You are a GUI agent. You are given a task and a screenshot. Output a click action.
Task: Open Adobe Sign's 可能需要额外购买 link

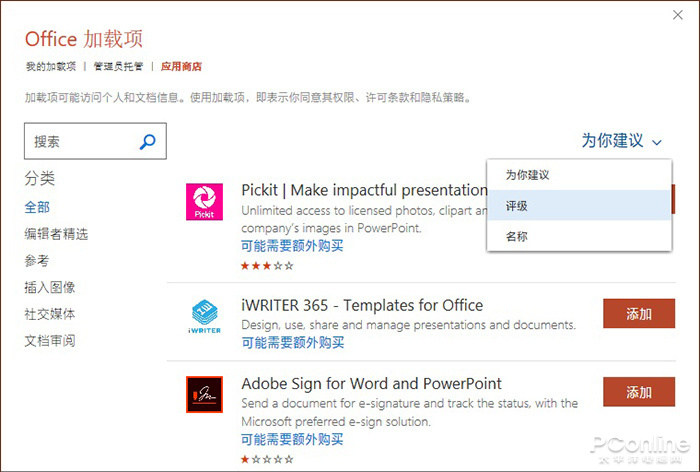pyautogui.click(x=292, y=439)
